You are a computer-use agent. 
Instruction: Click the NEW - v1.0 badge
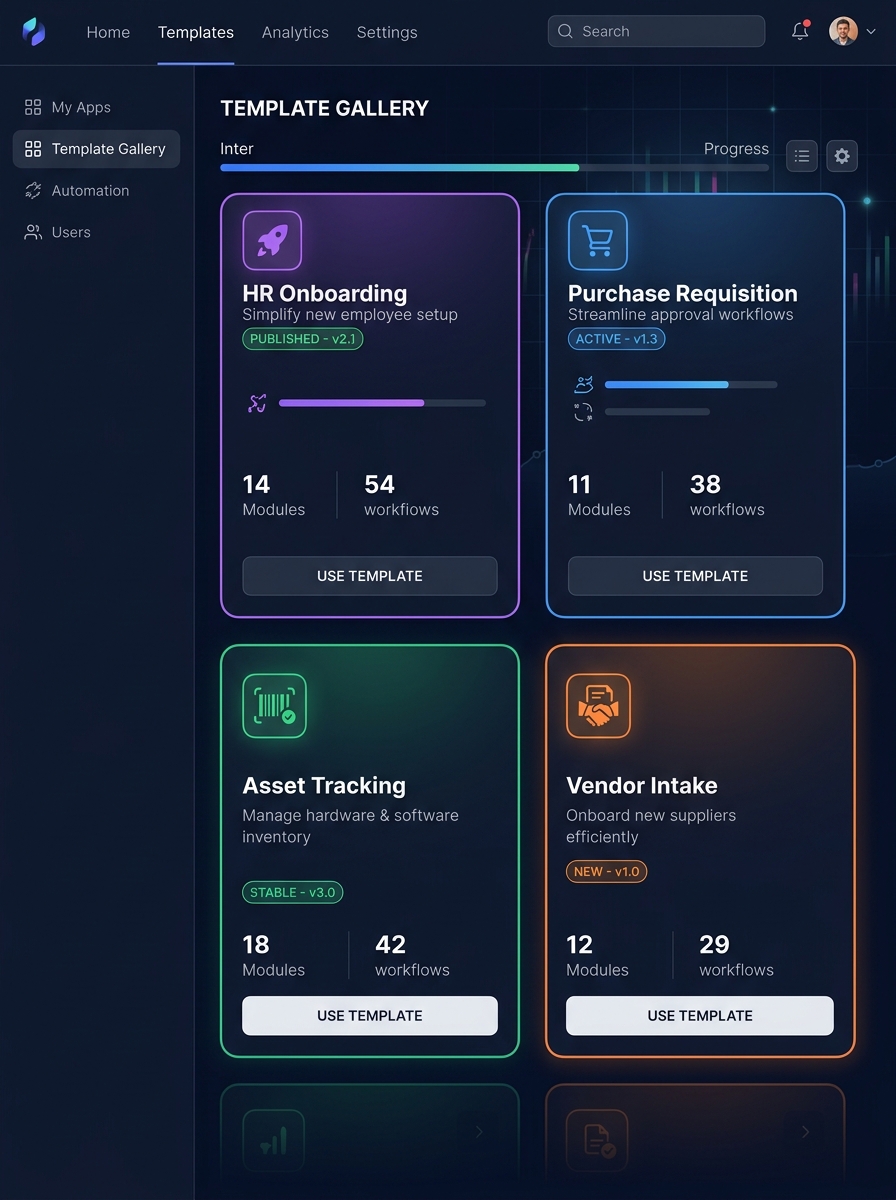click(x=607, y=871)
